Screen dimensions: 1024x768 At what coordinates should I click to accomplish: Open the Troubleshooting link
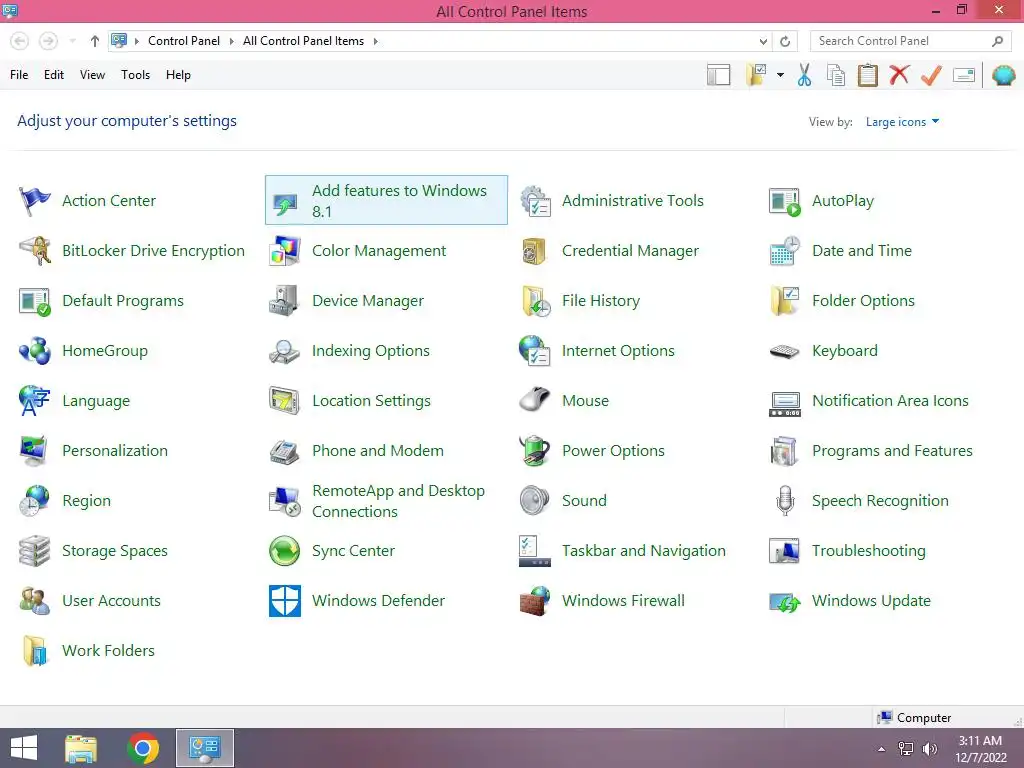tap(869, 551)
